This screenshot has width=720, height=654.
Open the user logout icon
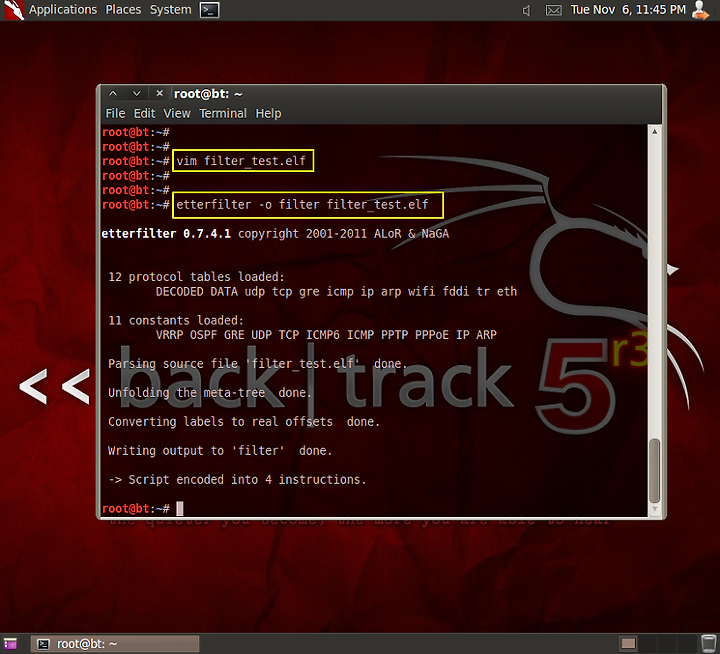[700, 10]
